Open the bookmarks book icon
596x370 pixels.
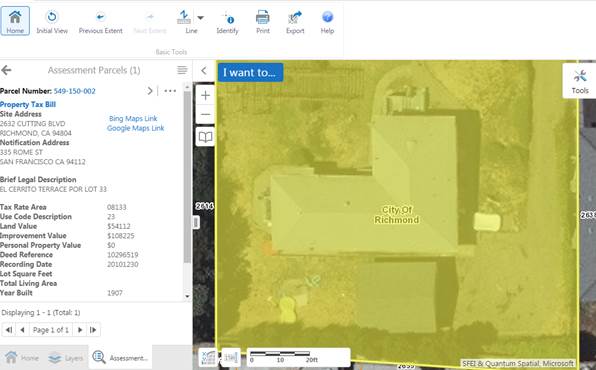coord(205,137)
